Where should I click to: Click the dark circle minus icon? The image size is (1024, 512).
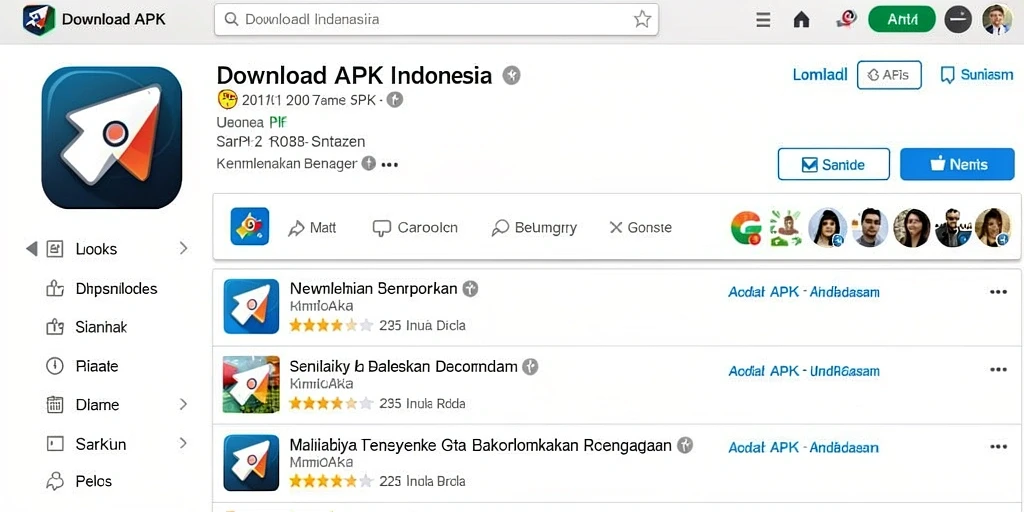tap(958, 20)
